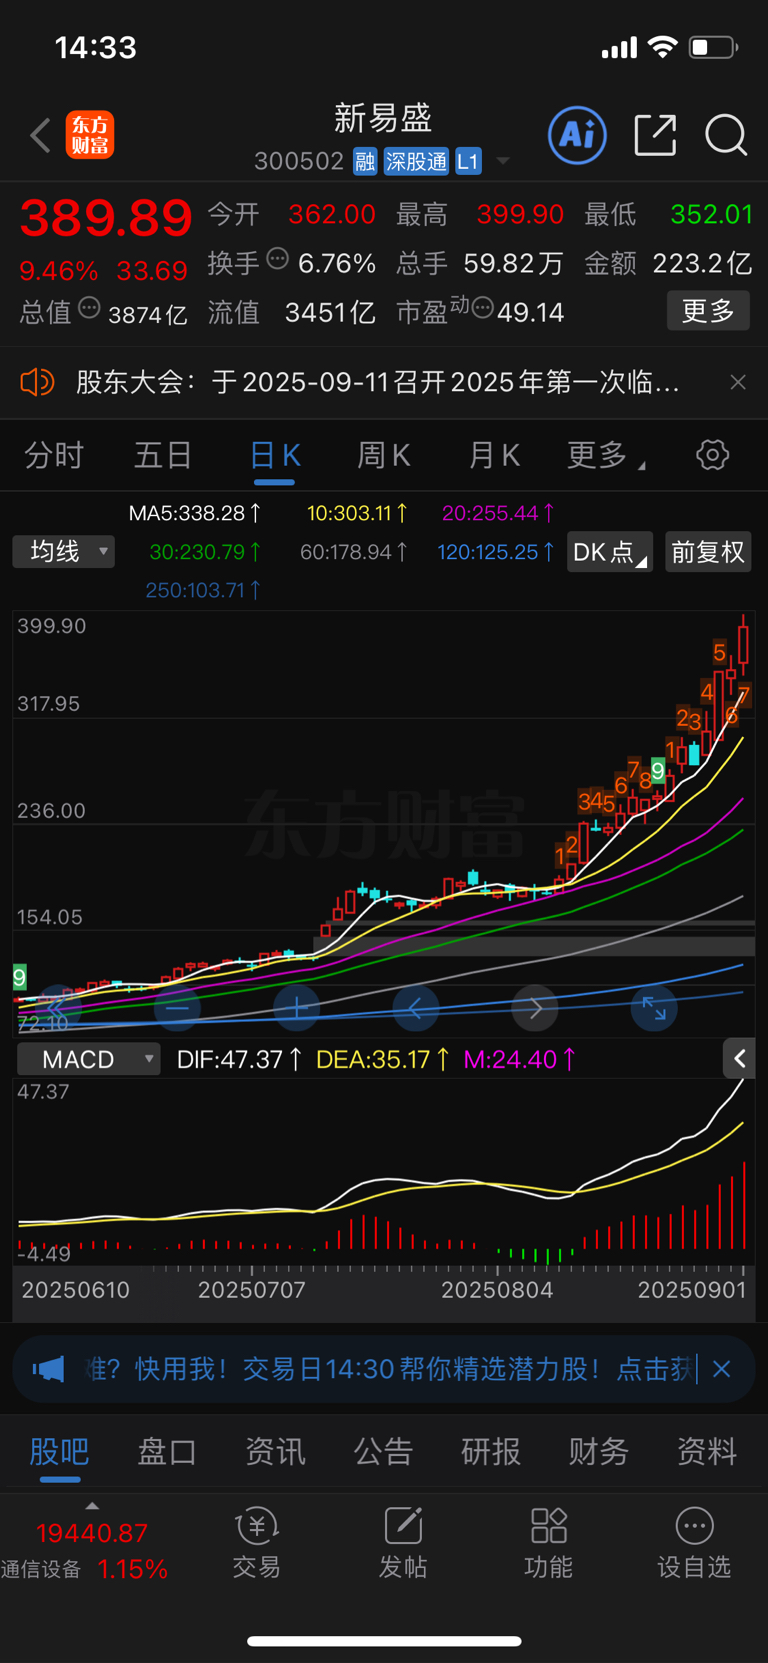Tap the 30:230.79 moving average value
This screenshot has width=768, height=1663.
pos(206,552)
